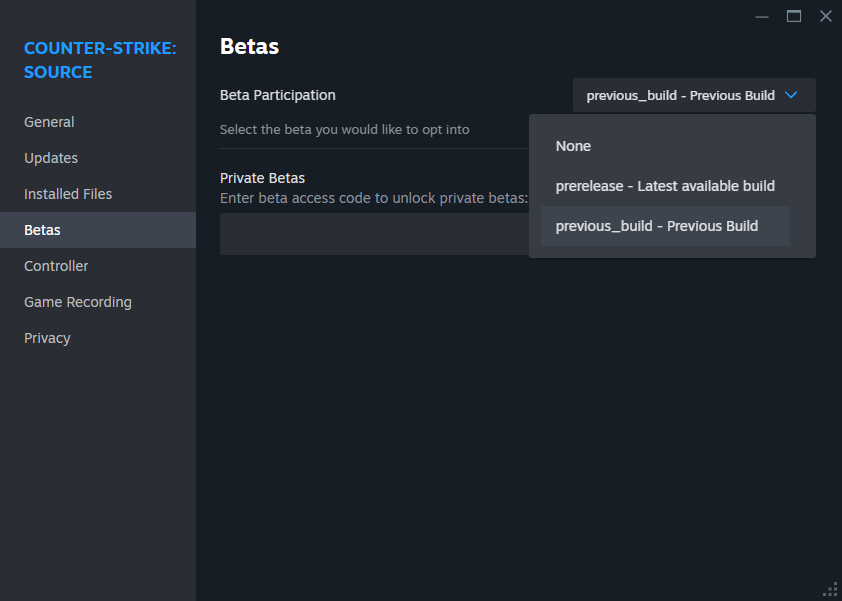Choose None from the beta list
Viewport: 842px width, 601px height.
pyautogui.click(x=665, y=146)
